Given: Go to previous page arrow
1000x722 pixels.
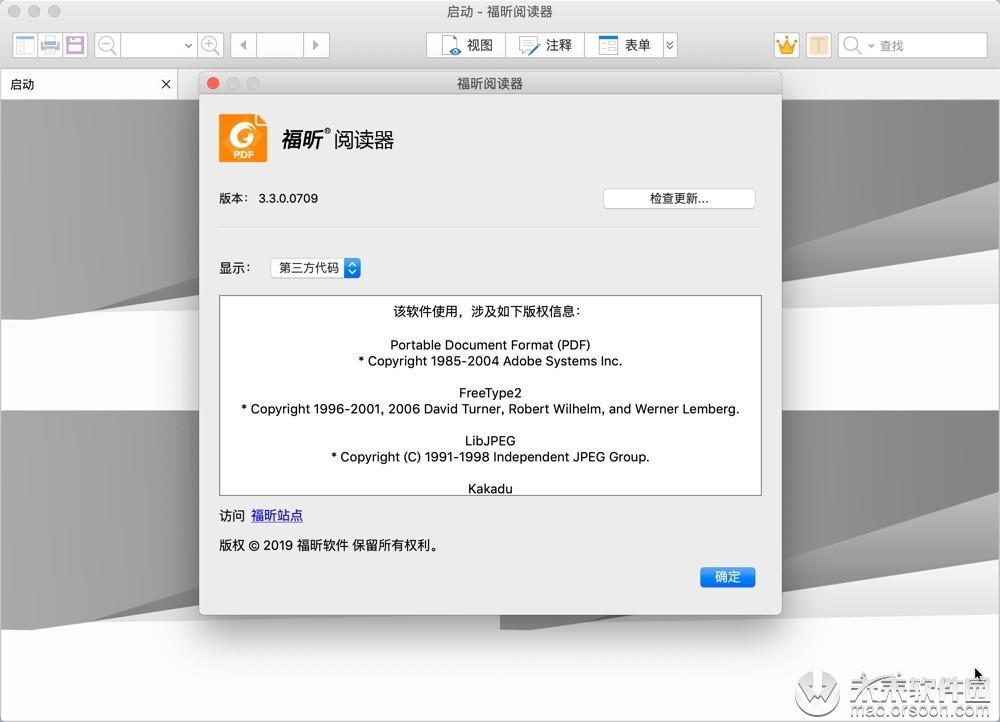Looking at the screenshot, I should tap(243, 45).
